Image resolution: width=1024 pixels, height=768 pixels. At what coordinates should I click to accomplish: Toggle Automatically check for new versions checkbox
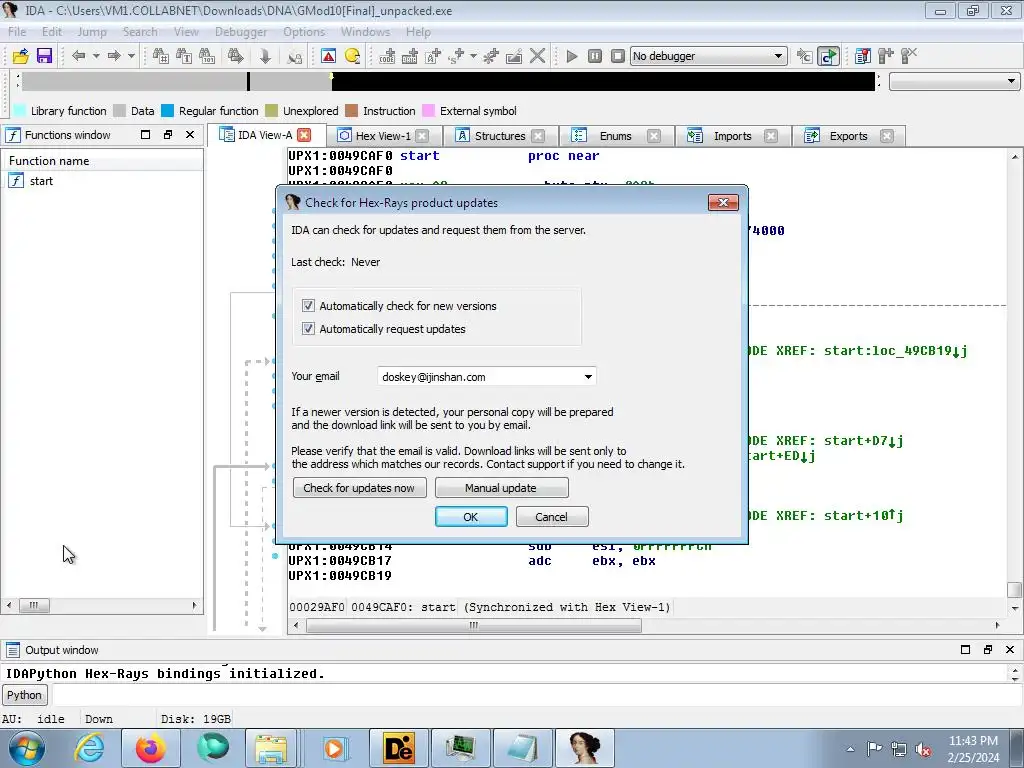[308, 306]
